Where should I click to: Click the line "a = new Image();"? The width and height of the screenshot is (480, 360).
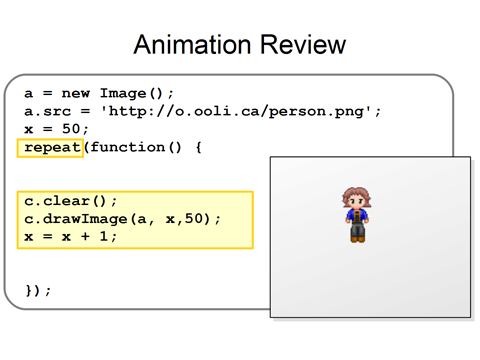coord(99,93)
